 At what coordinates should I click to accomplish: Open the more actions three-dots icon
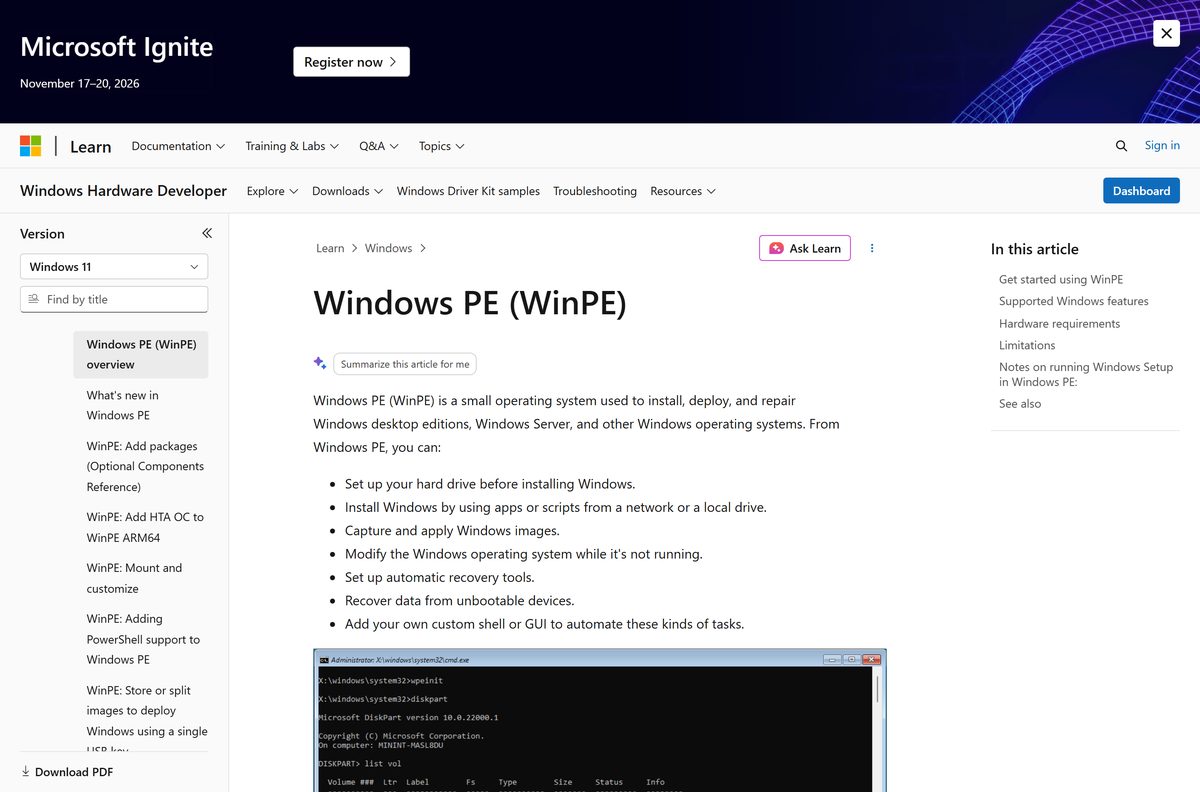click(x=872, y=248)
